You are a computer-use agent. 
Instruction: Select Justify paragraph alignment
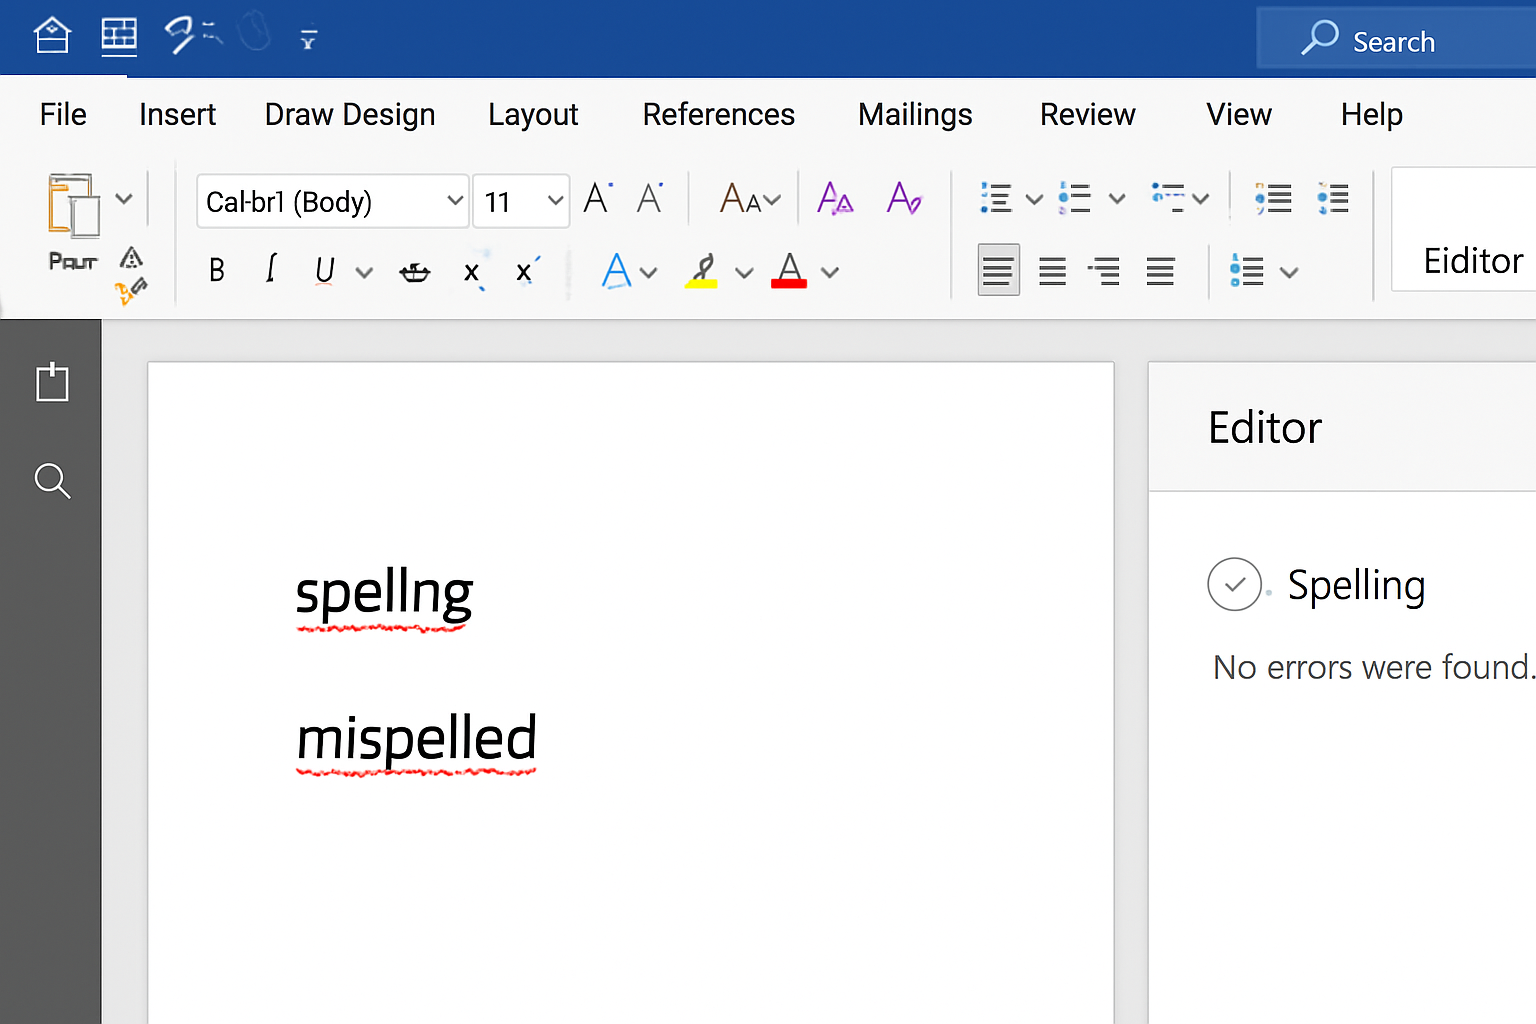coord(1160,271)
